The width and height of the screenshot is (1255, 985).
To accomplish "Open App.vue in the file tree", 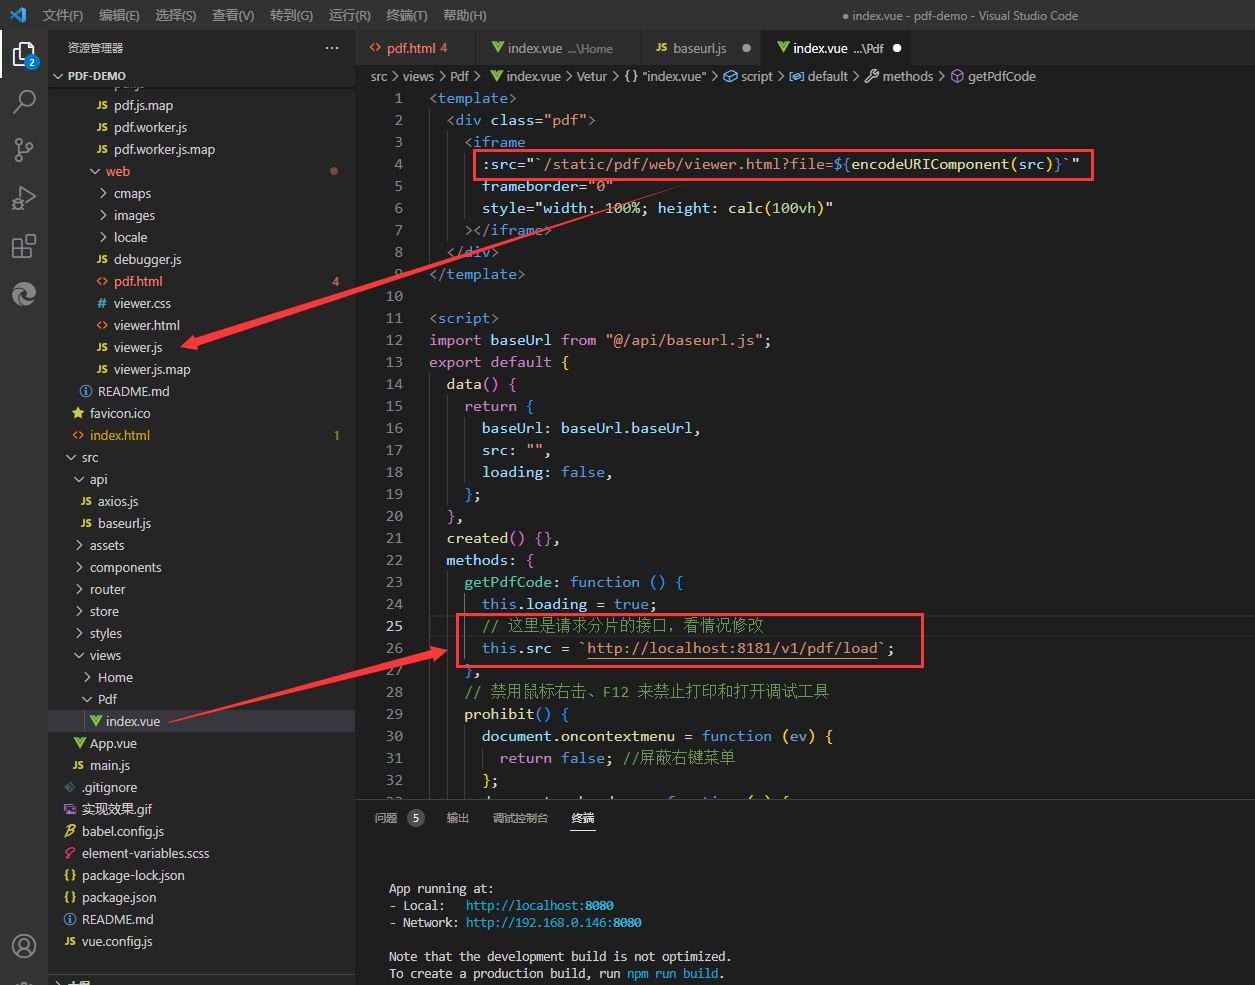I will (x=201, y=743).
